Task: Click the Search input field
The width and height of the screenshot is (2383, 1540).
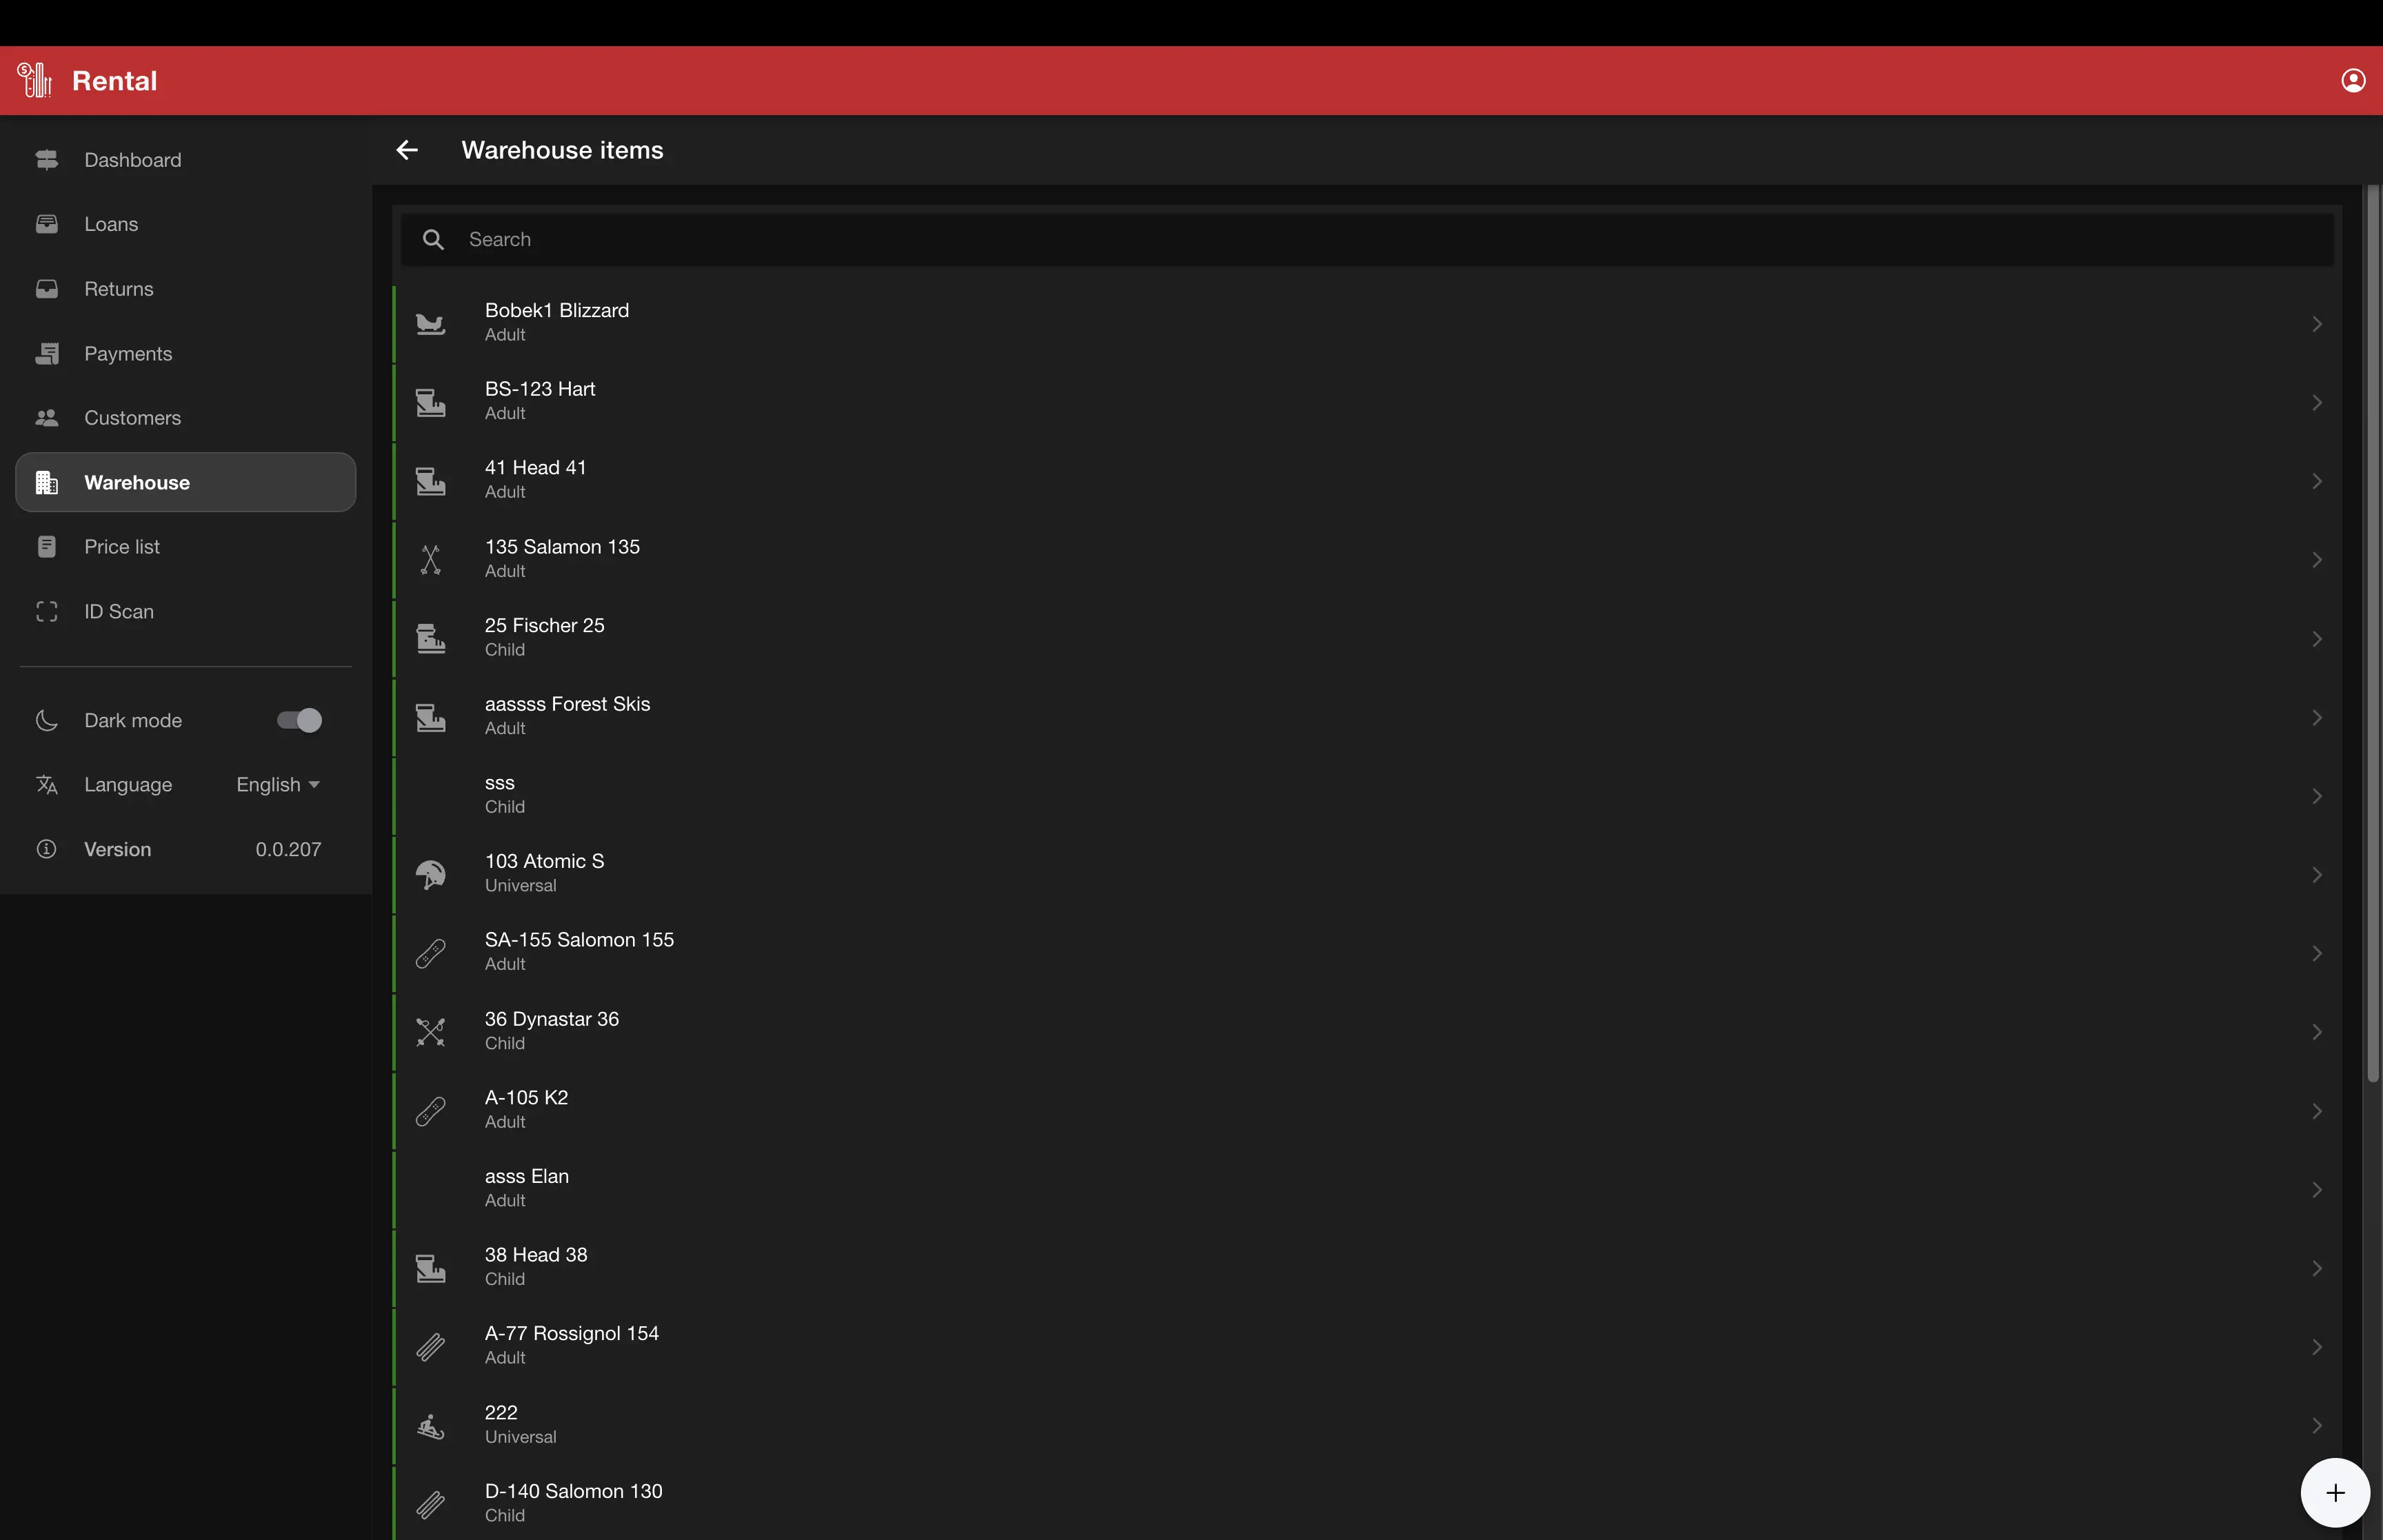Action: coord(1368,239)
